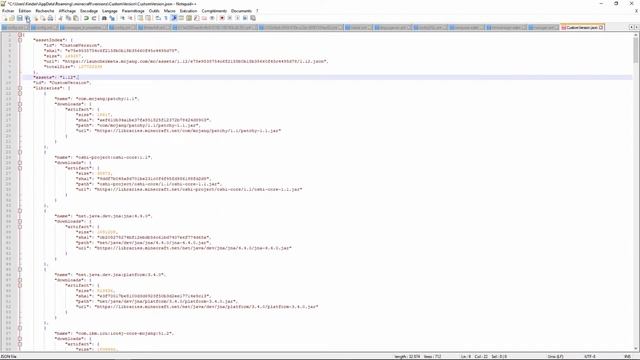Click the Replace toolbar icon
Image resolution: width=640 pixels, height=360 pixels.
click(x=112, y=18)
